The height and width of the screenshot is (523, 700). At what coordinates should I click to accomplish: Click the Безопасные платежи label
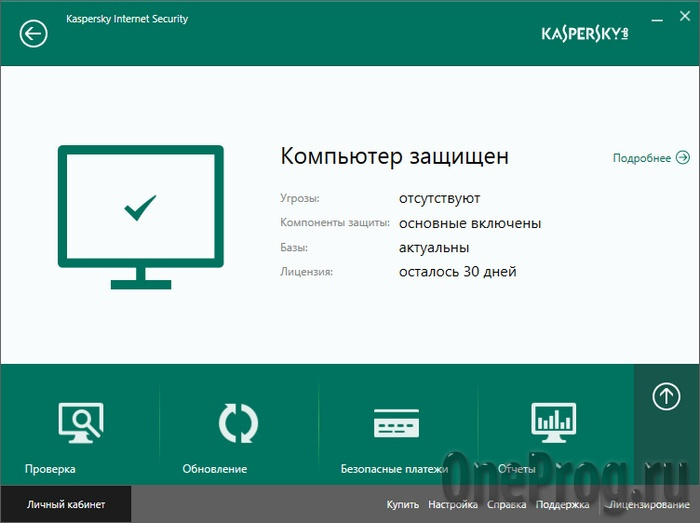pyautogui.click(x=394, y=469)
